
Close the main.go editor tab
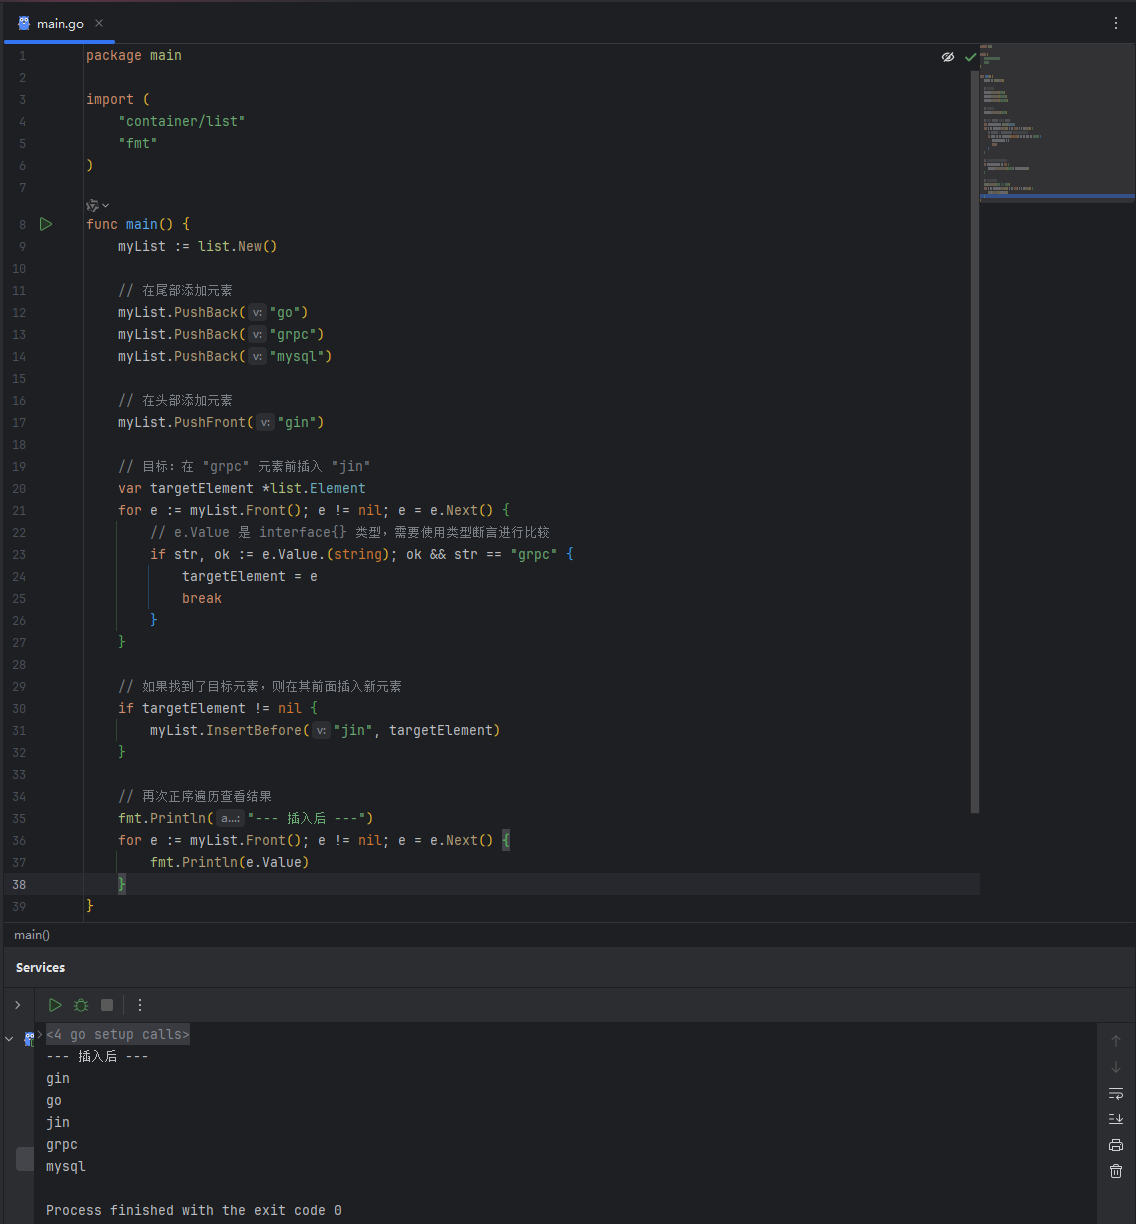coord(98,23)
